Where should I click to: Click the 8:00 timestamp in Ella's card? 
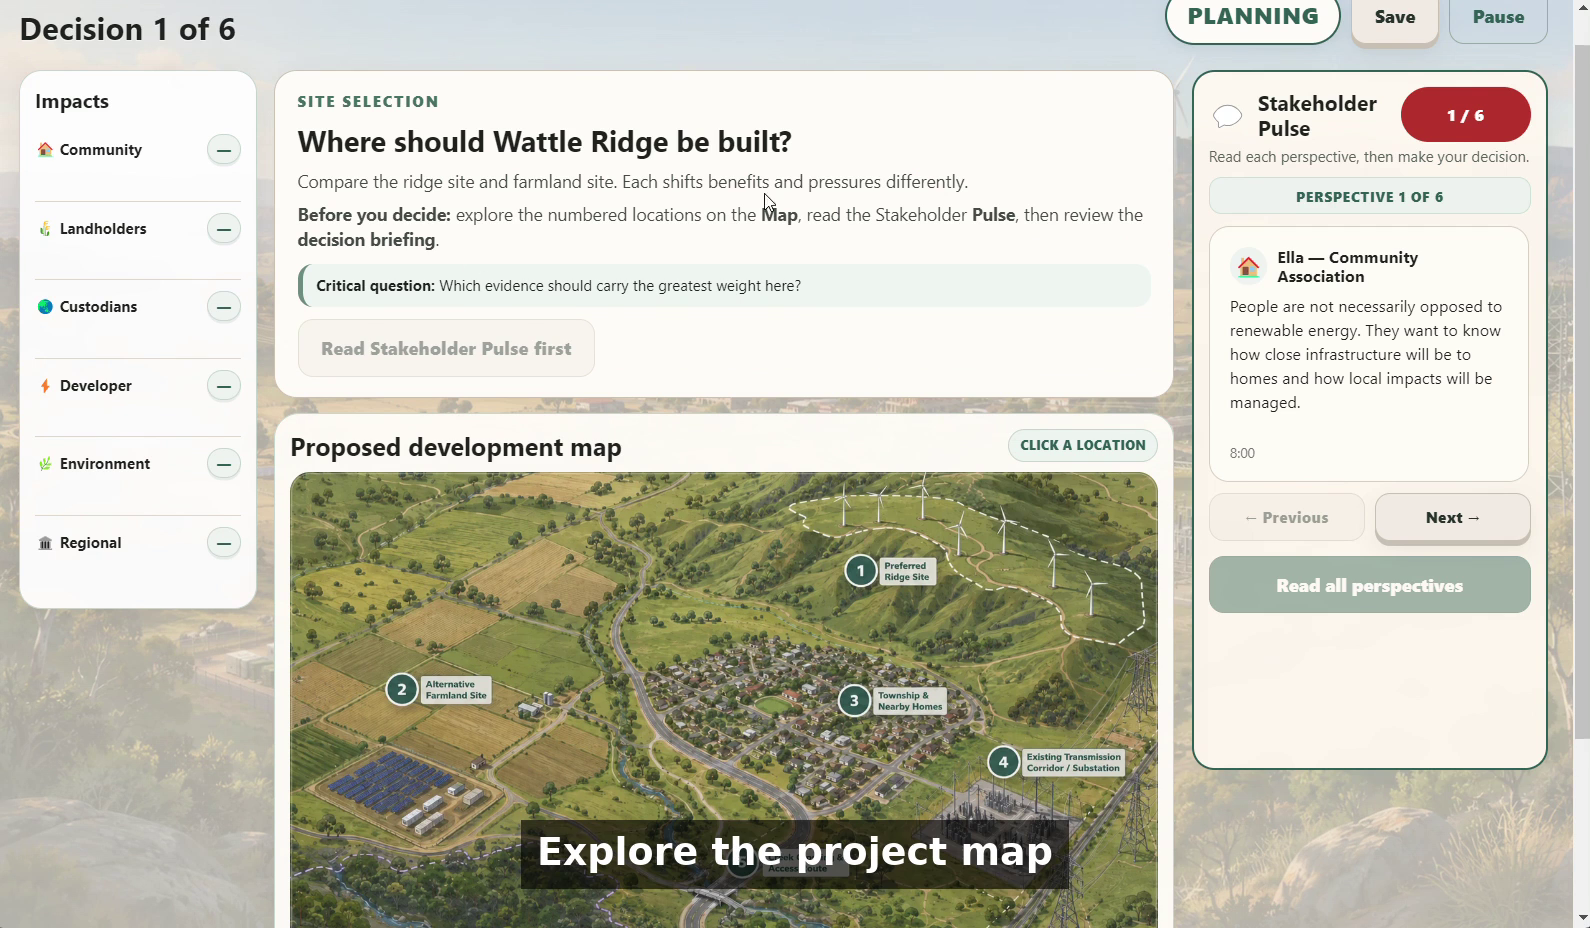1242,453
